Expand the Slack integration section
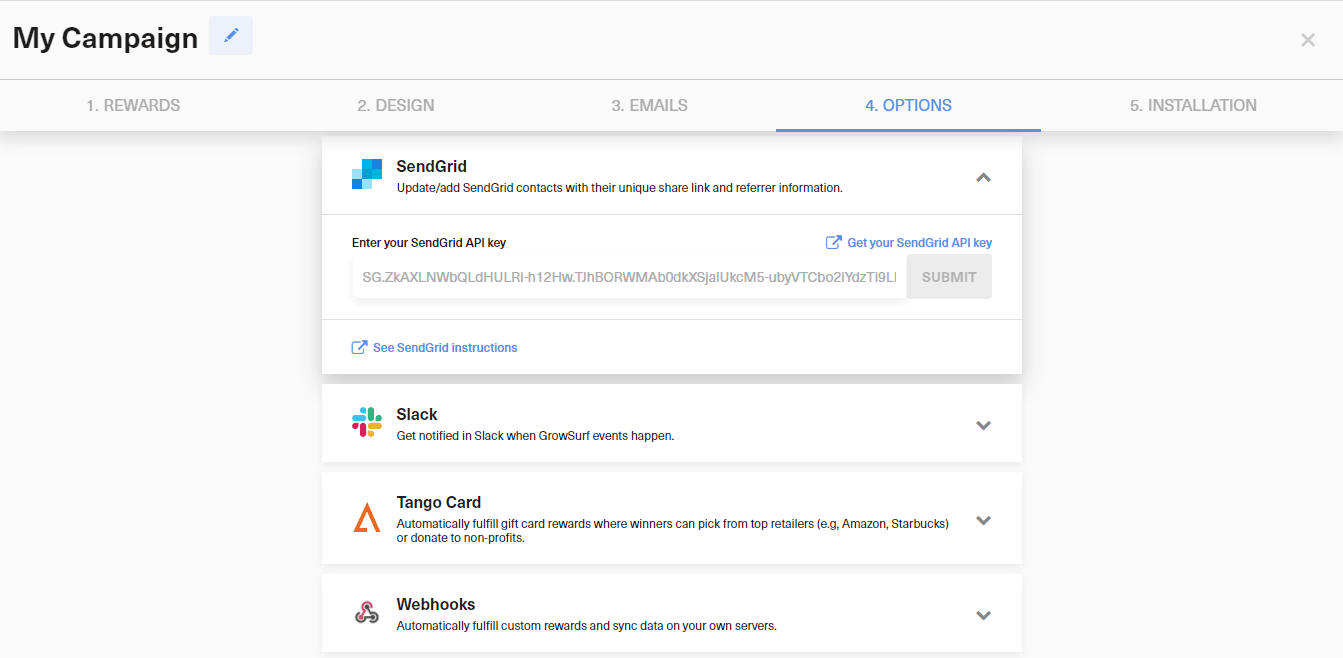This screenshot has height=658, width=1343. (x=983, y=425)
